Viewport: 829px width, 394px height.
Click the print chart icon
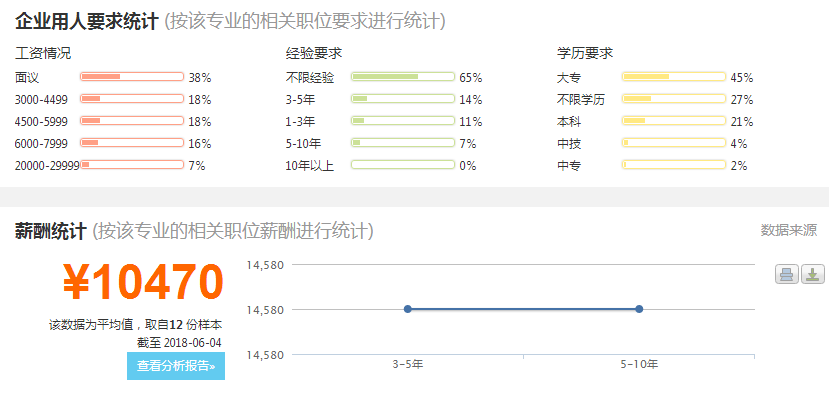point(787,274)
